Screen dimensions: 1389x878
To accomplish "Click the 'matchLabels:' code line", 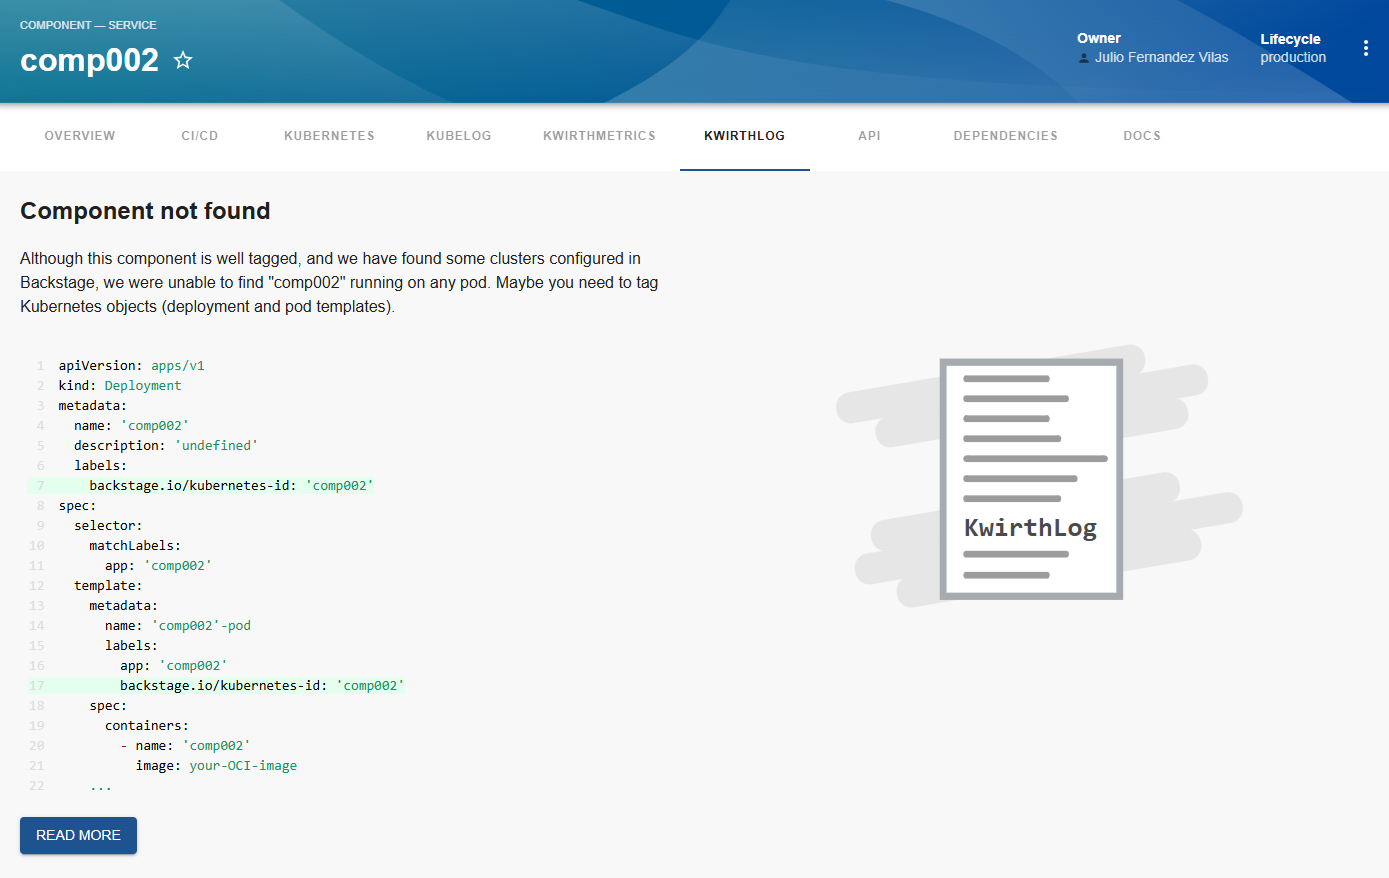I will point(135,546).
